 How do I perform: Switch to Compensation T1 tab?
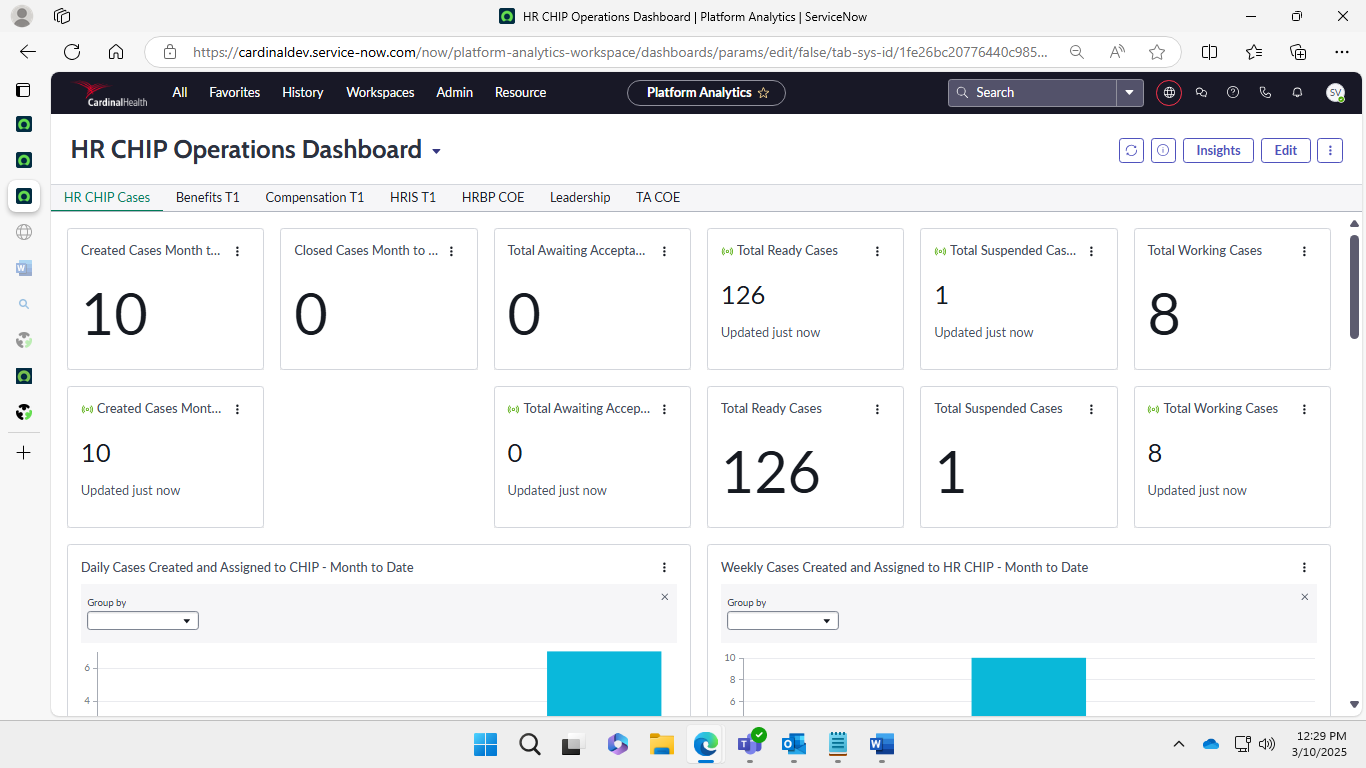[315, 197]
